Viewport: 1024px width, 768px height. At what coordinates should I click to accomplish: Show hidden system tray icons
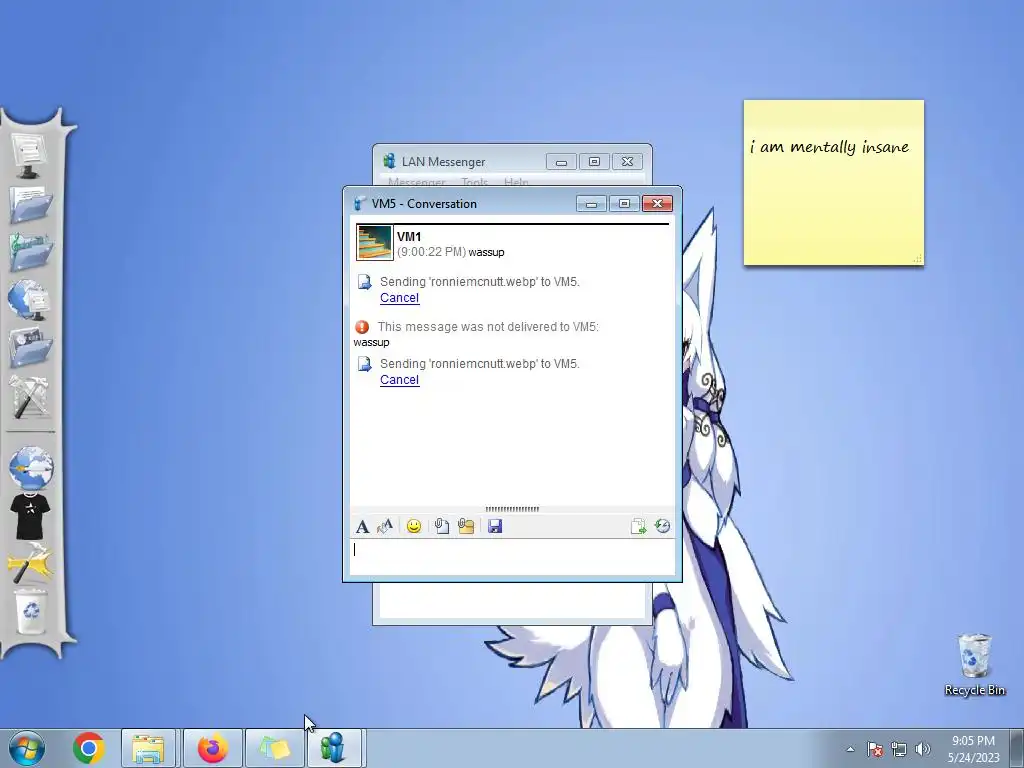click(850, 749)
